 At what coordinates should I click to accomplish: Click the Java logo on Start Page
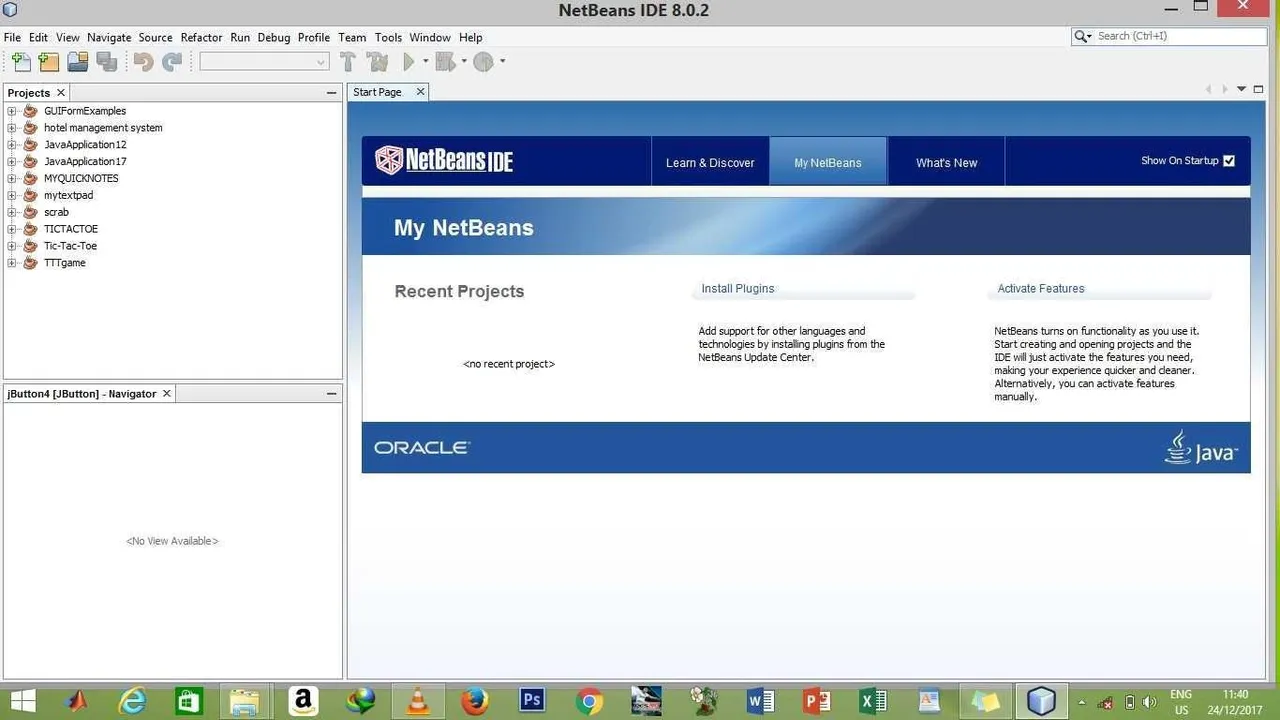tap(1201, 448)
